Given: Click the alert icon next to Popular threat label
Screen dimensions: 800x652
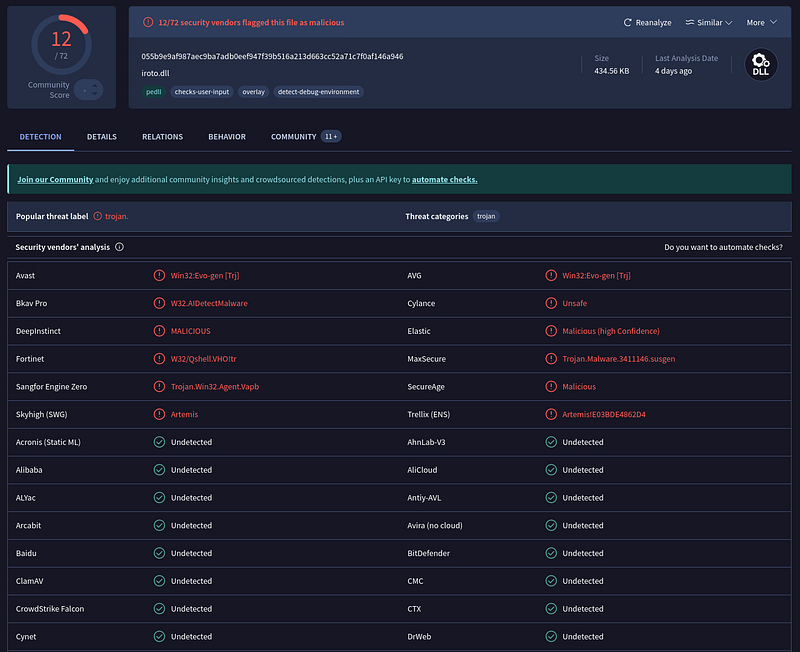Looking at the screenshot, I should (97, 216).
